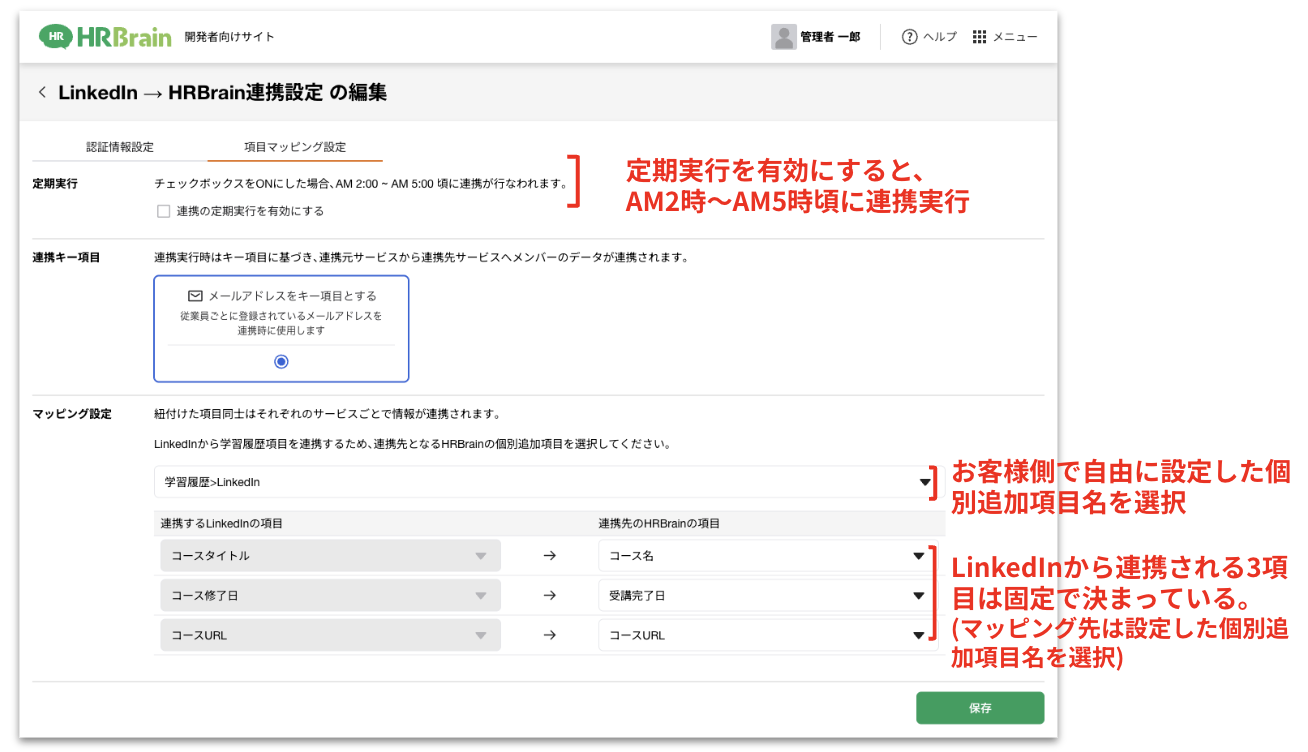Click the ヘルプ link in header
This screenshot has height=752, width=1308.
938,37
